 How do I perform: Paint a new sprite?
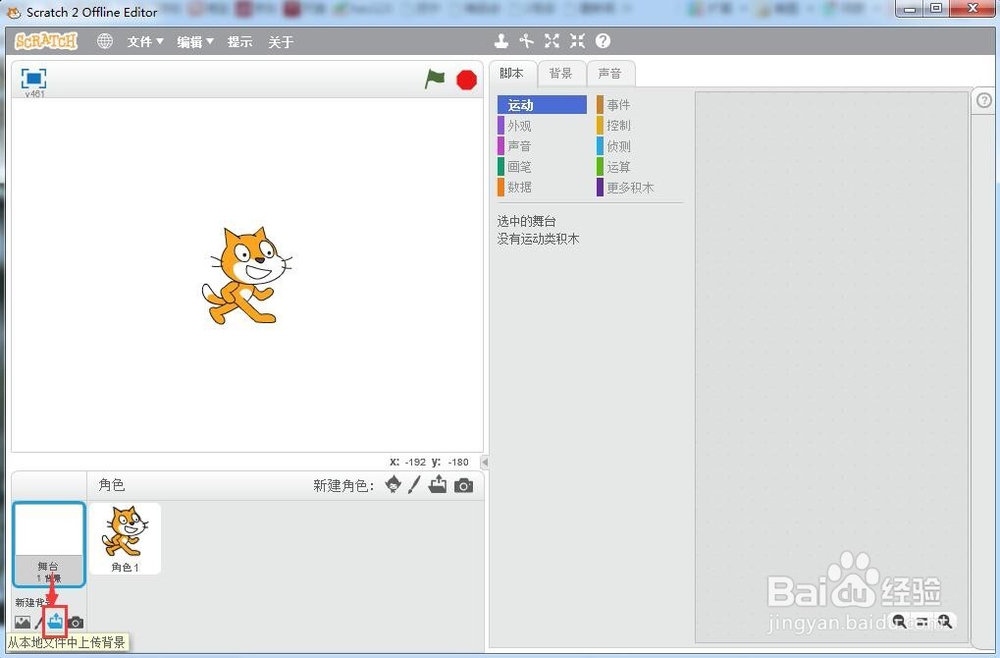pyautogui.click(x=415, y=485)
